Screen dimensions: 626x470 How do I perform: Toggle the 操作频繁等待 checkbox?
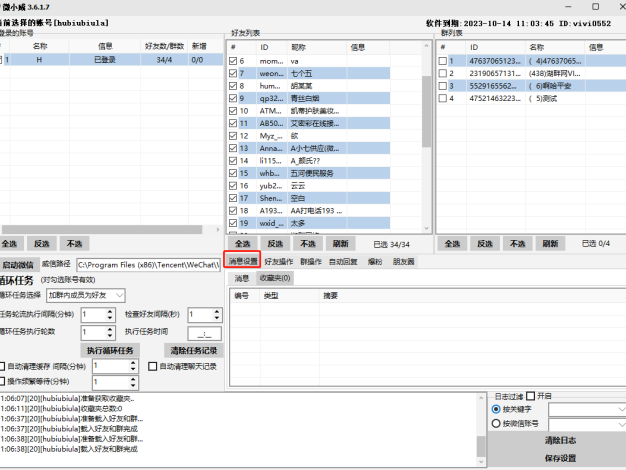click(x=3, y=382)
